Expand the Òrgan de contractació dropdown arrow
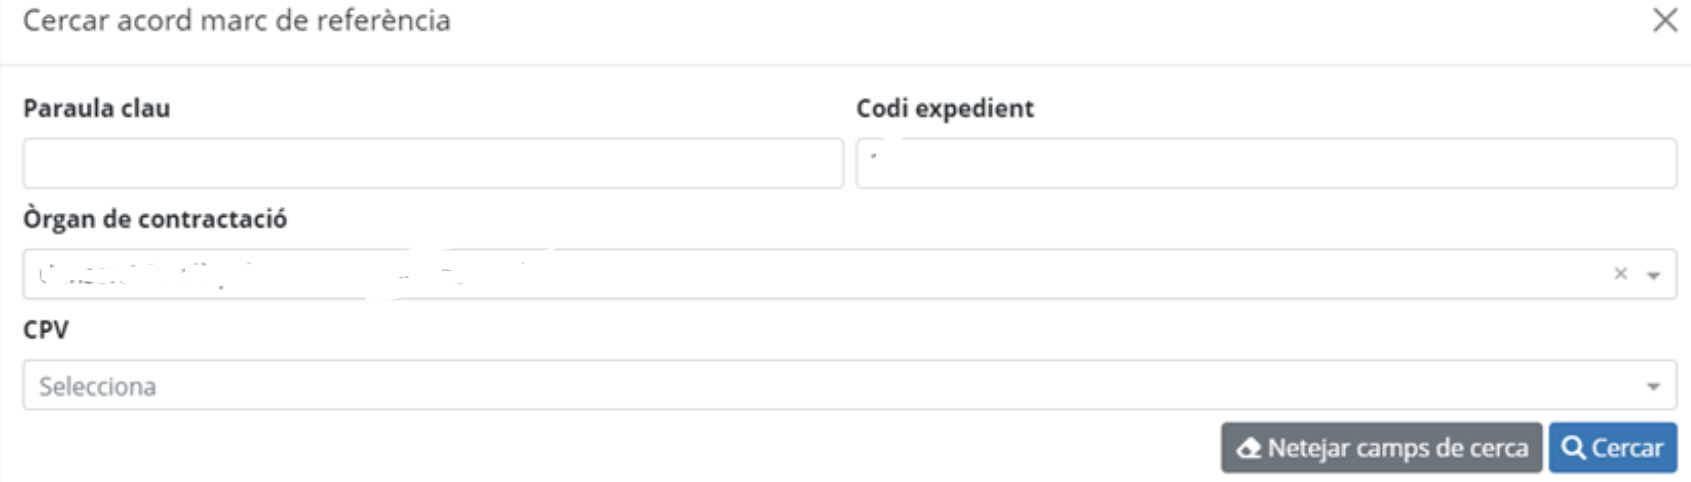Viewport: 1691px width, 482px height. coord(1653,276)
